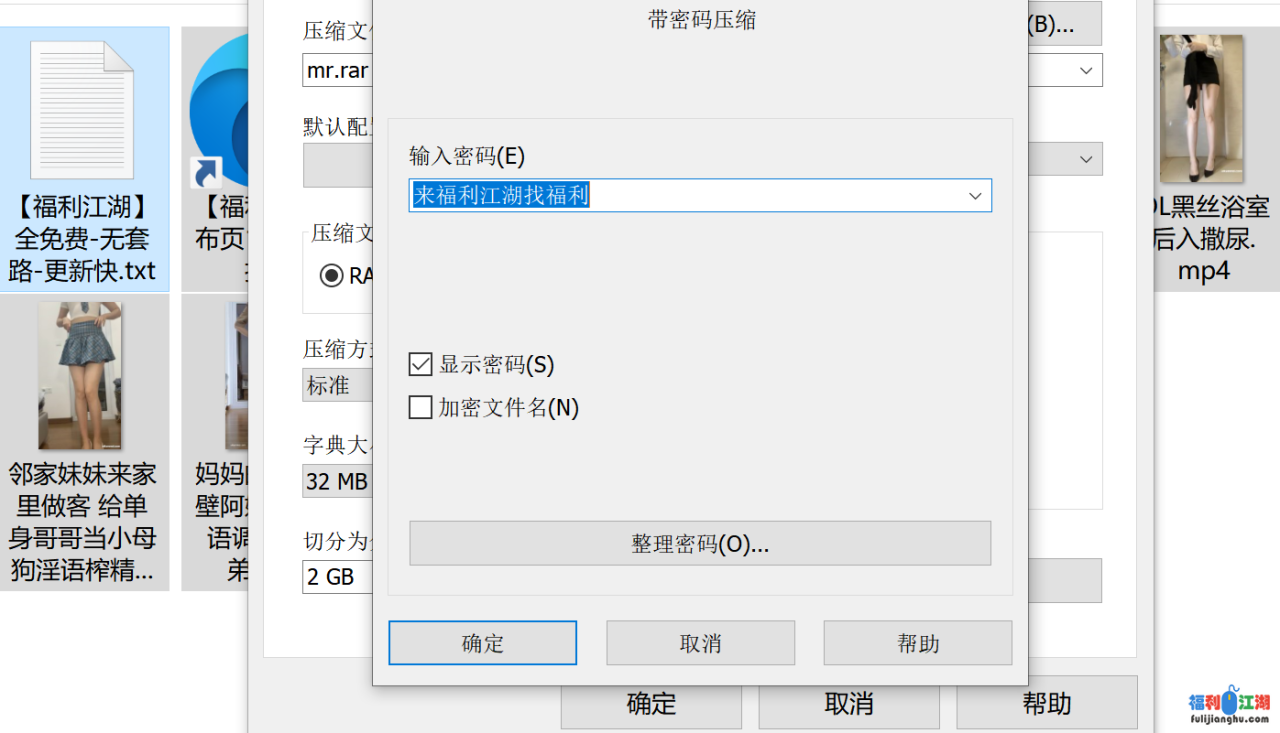Click the 福利江湖 watermark logo
Screen dimensions: 1280x733
(x=1229, y=703)
